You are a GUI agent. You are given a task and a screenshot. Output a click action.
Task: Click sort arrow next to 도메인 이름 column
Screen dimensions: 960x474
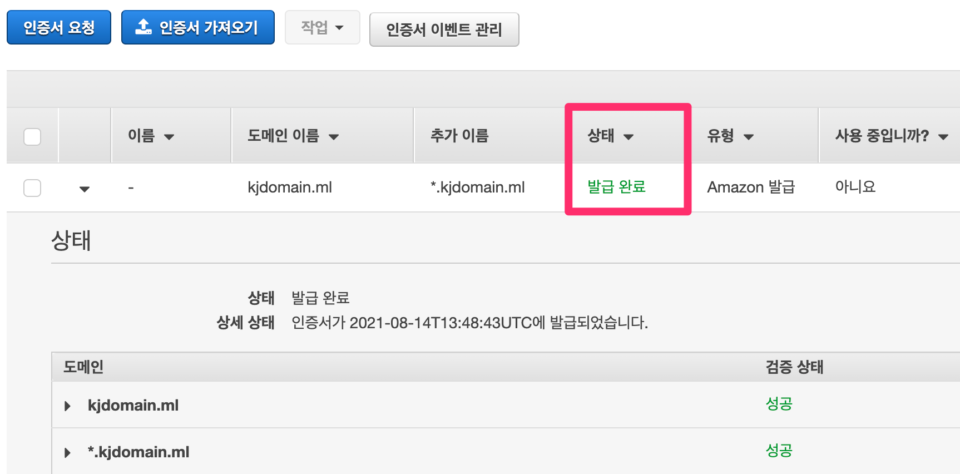[x=334, y=137]
